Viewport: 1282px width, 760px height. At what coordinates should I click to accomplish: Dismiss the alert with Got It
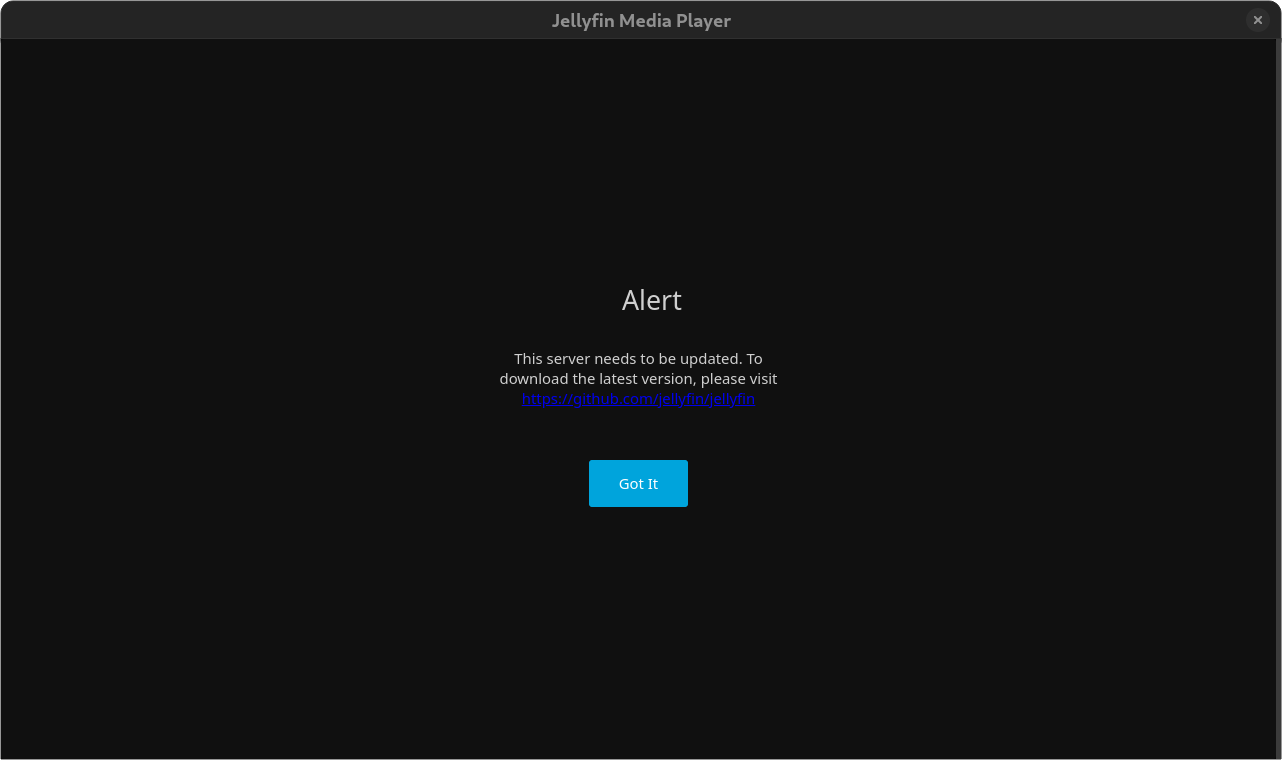coord(638,484)
